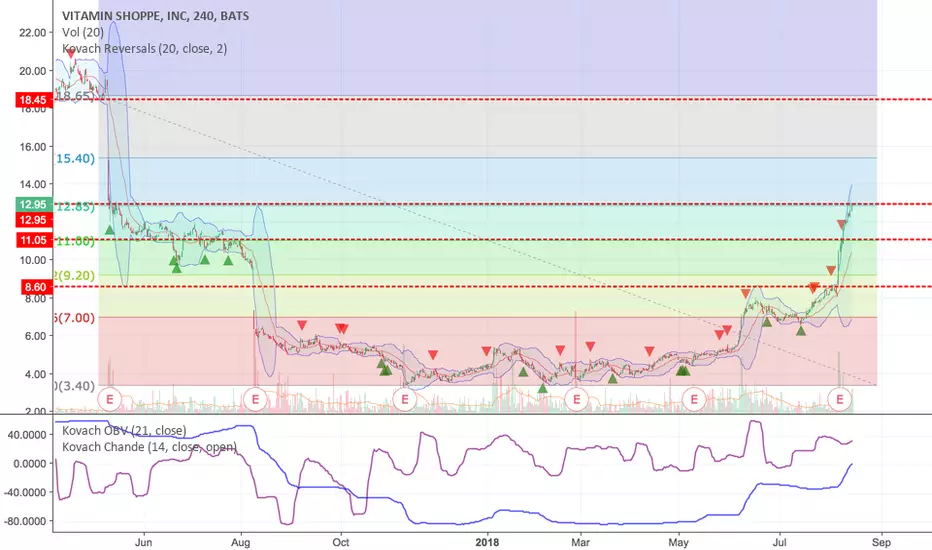Select the last earnings E marker before Sep

(x=840, y=399)
